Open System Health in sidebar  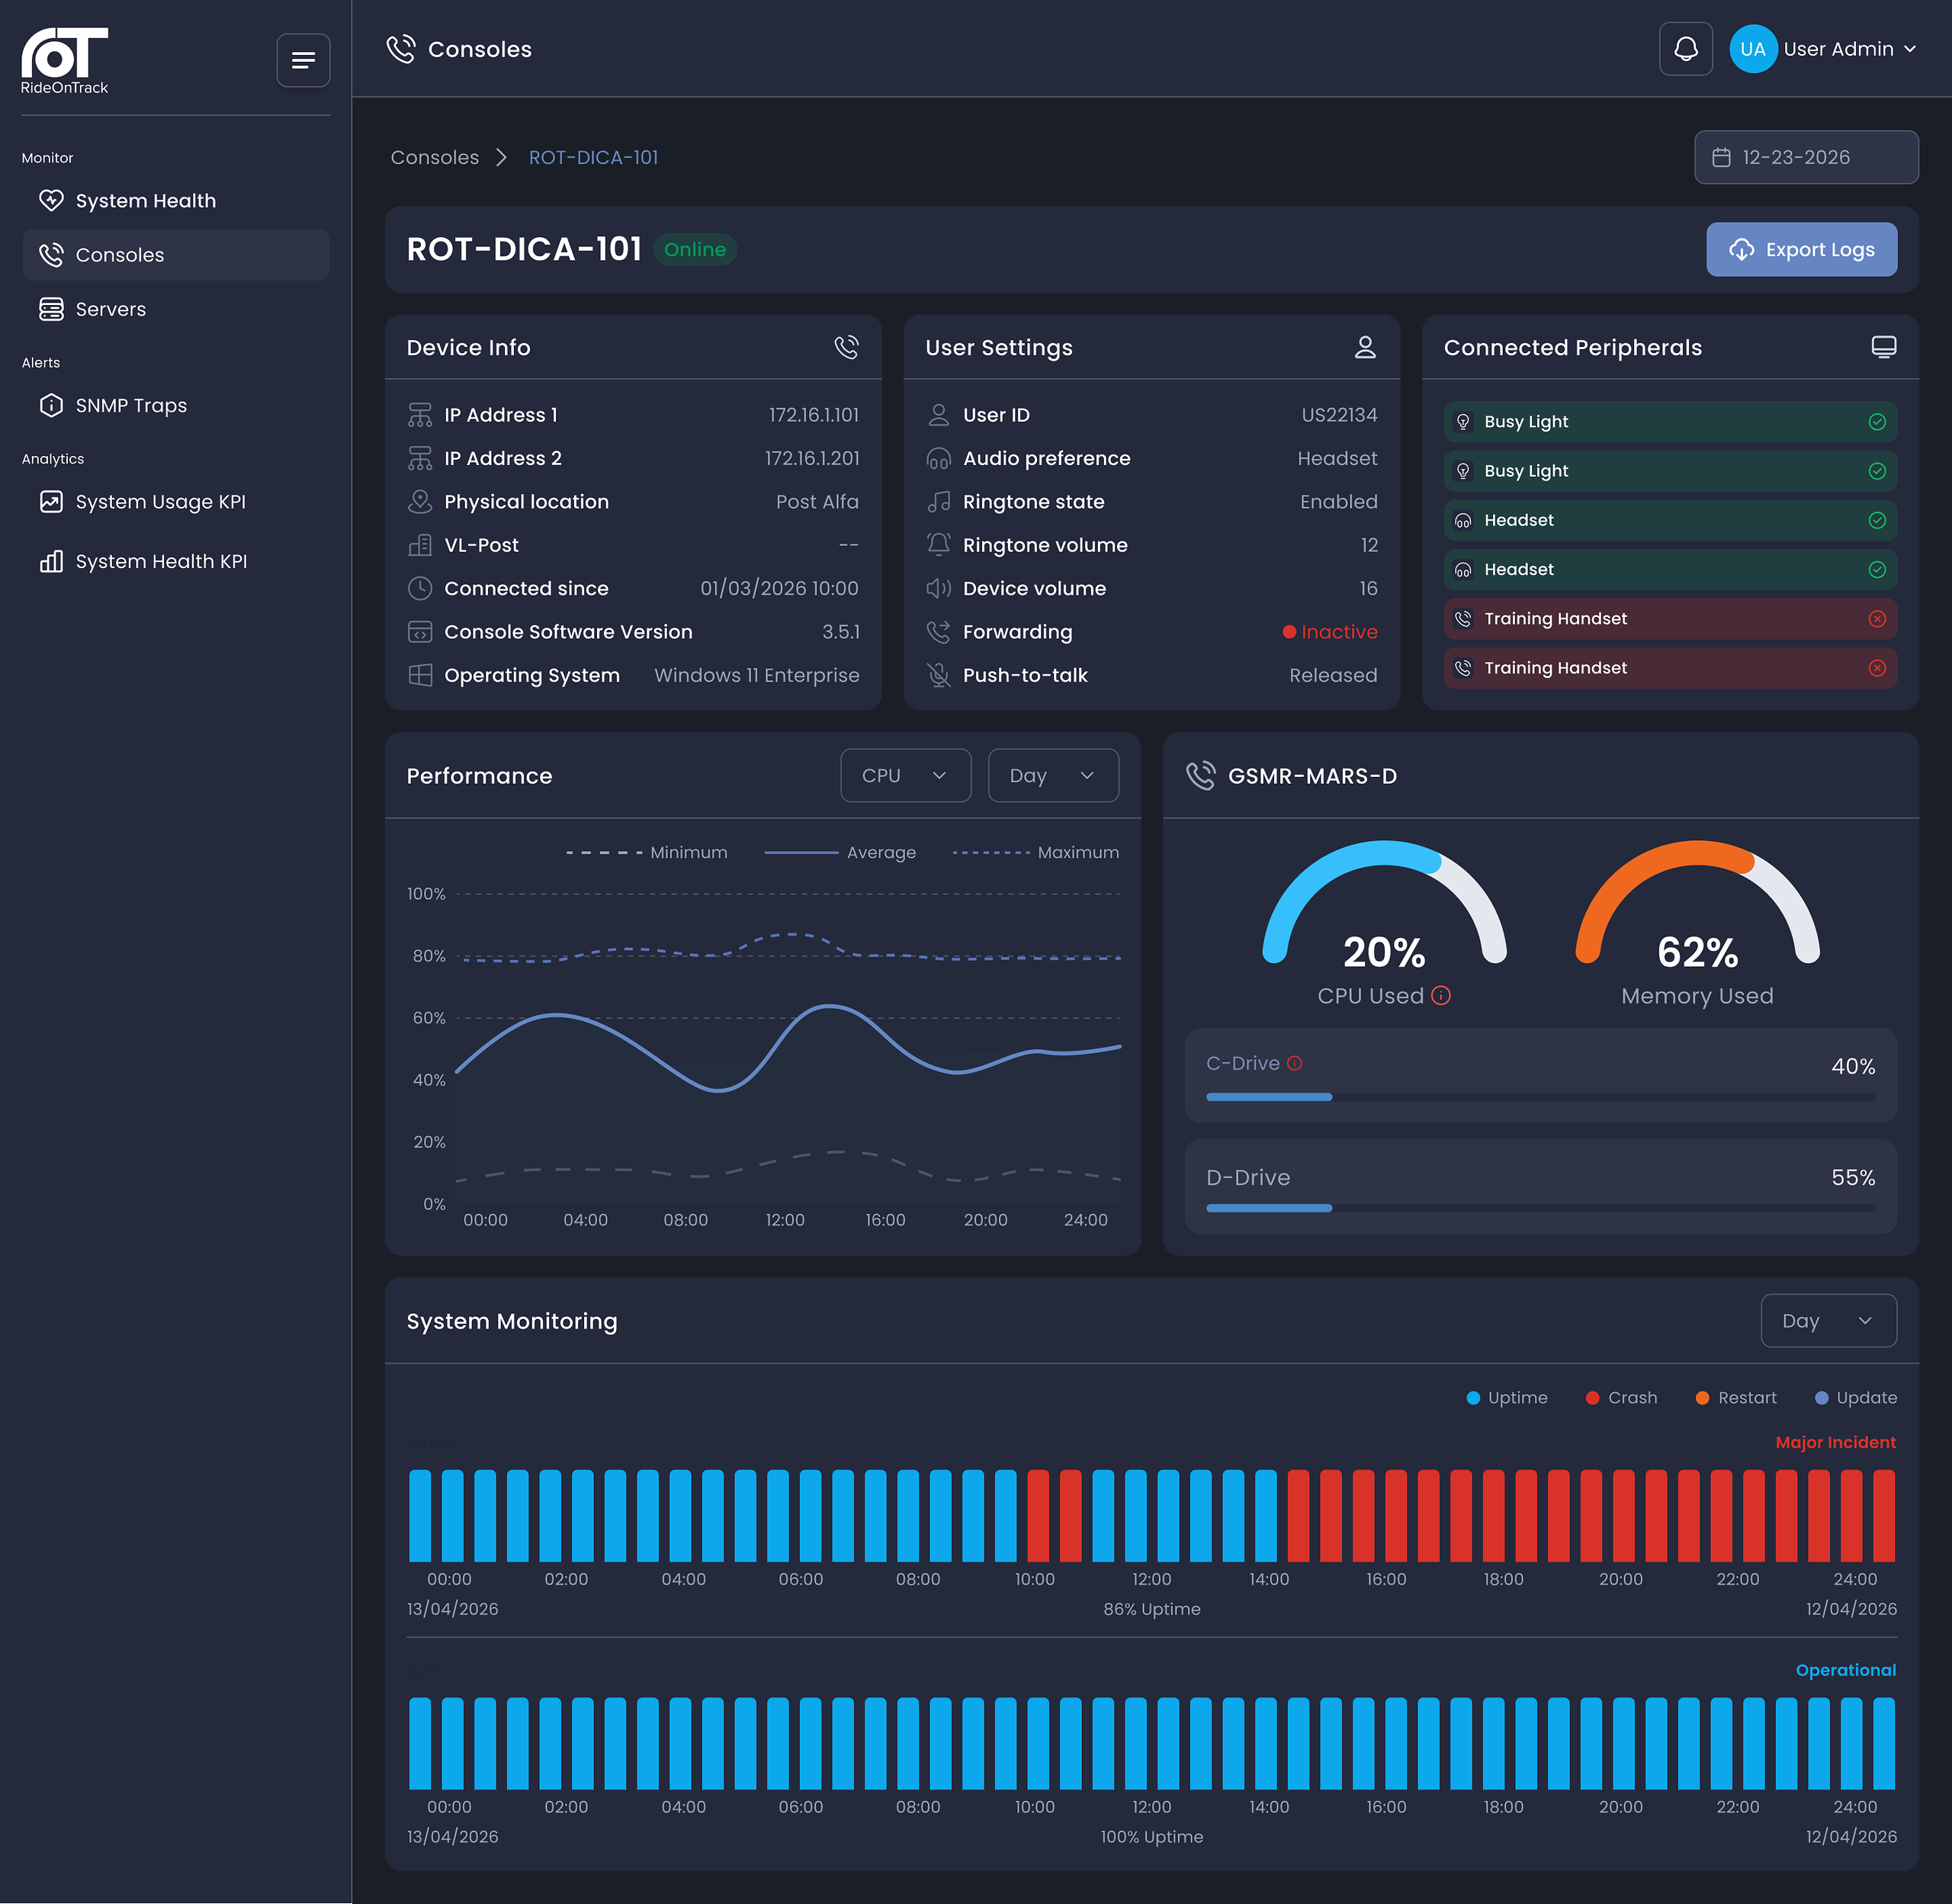[x=176, y=201]
